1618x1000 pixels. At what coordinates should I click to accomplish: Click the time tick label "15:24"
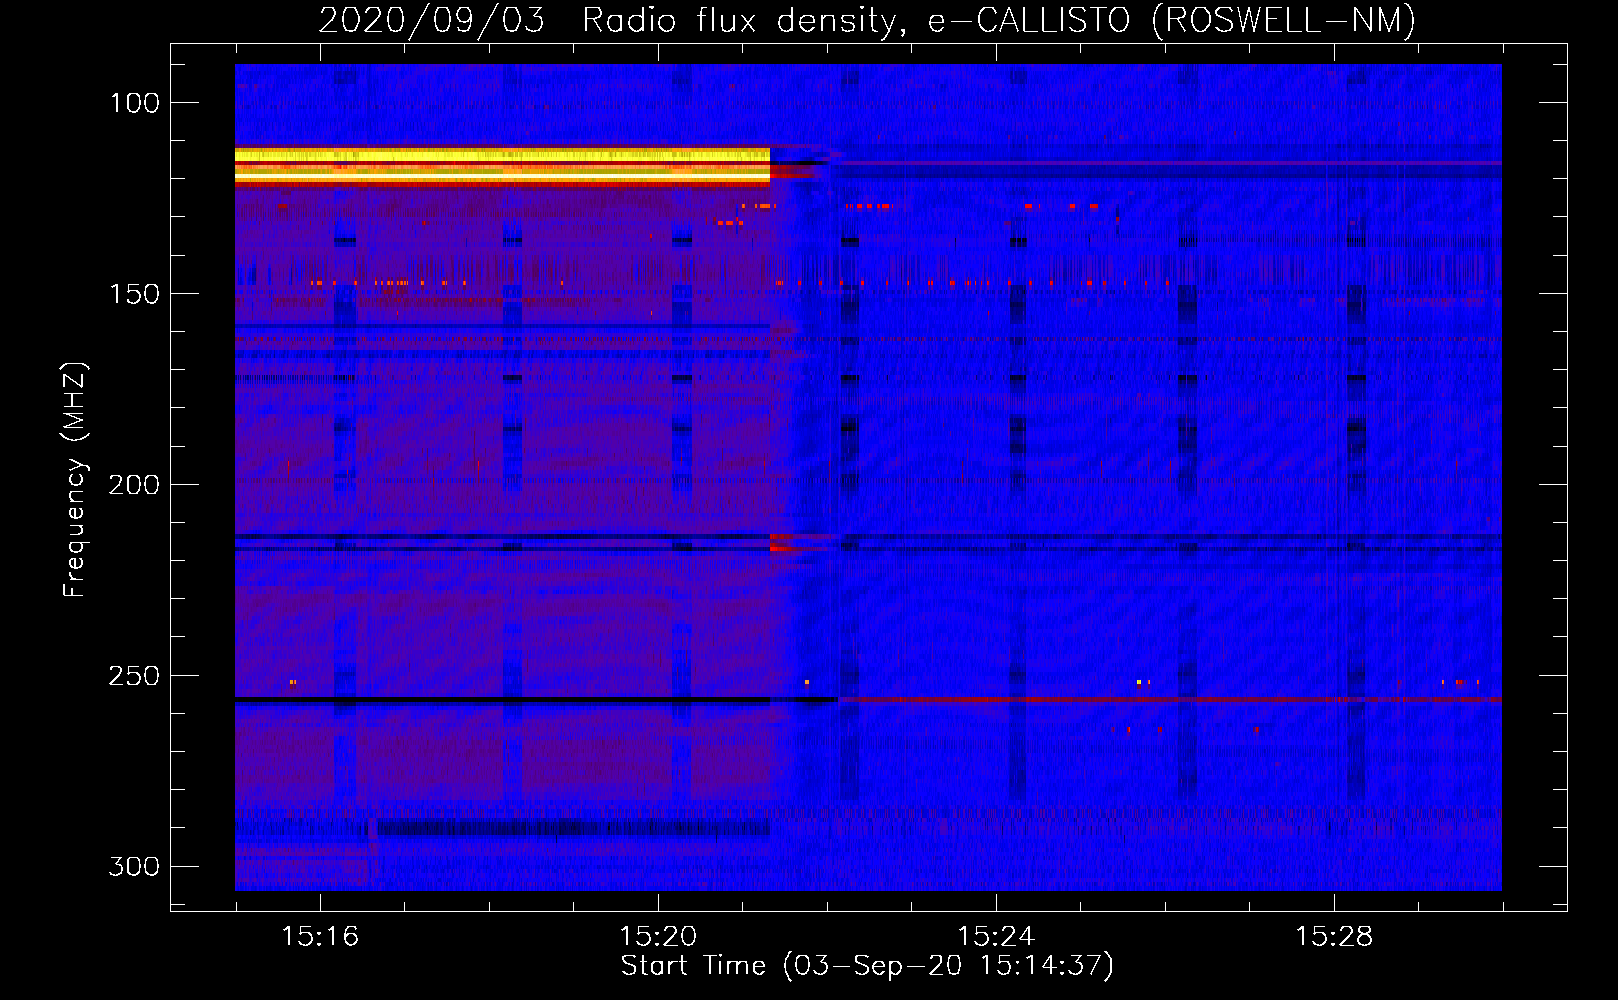(x=996, y=937)
